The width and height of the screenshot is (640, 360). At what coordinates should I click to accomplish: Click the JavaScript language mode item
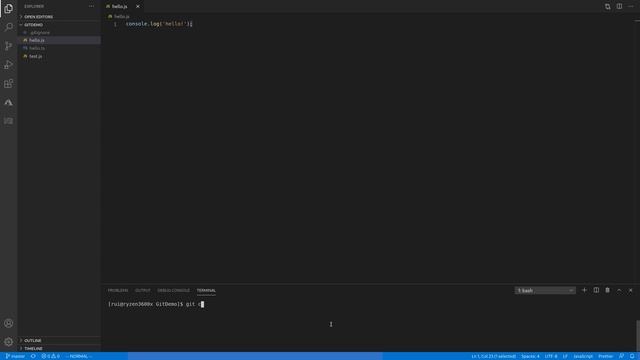583,356
